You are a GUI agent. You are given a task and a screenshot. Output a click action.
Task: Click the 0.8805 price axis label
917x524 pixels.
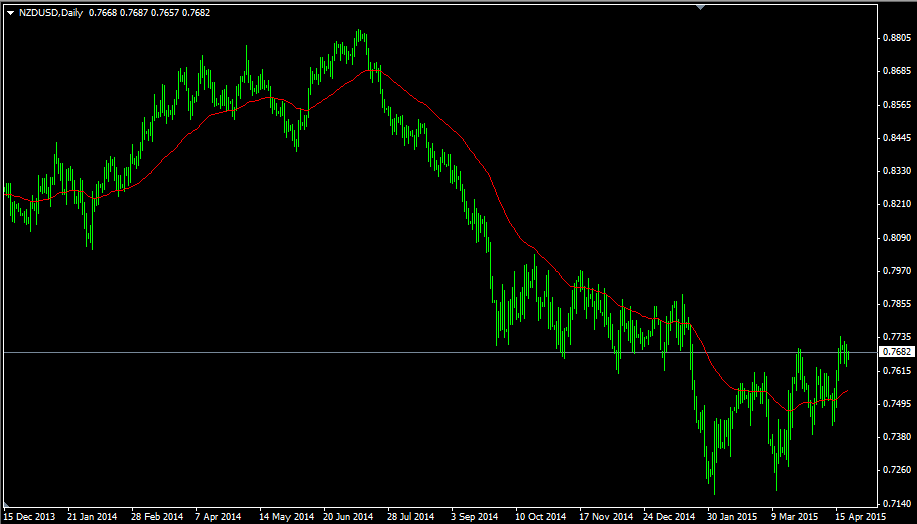[x=897, y=38]
